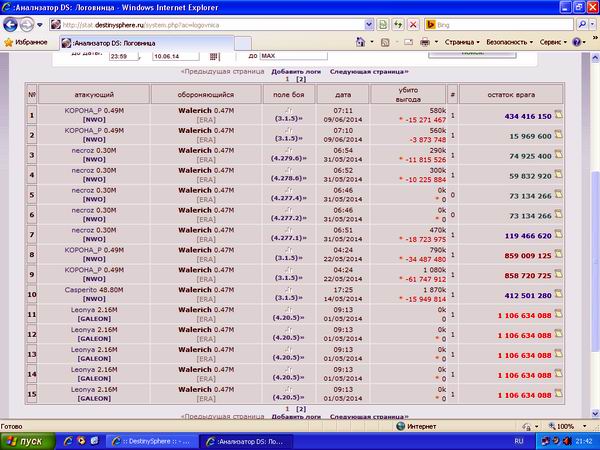This screenshot has width=600, height=450.
Task: Click the browser Forward button
Action: (26, 25)
